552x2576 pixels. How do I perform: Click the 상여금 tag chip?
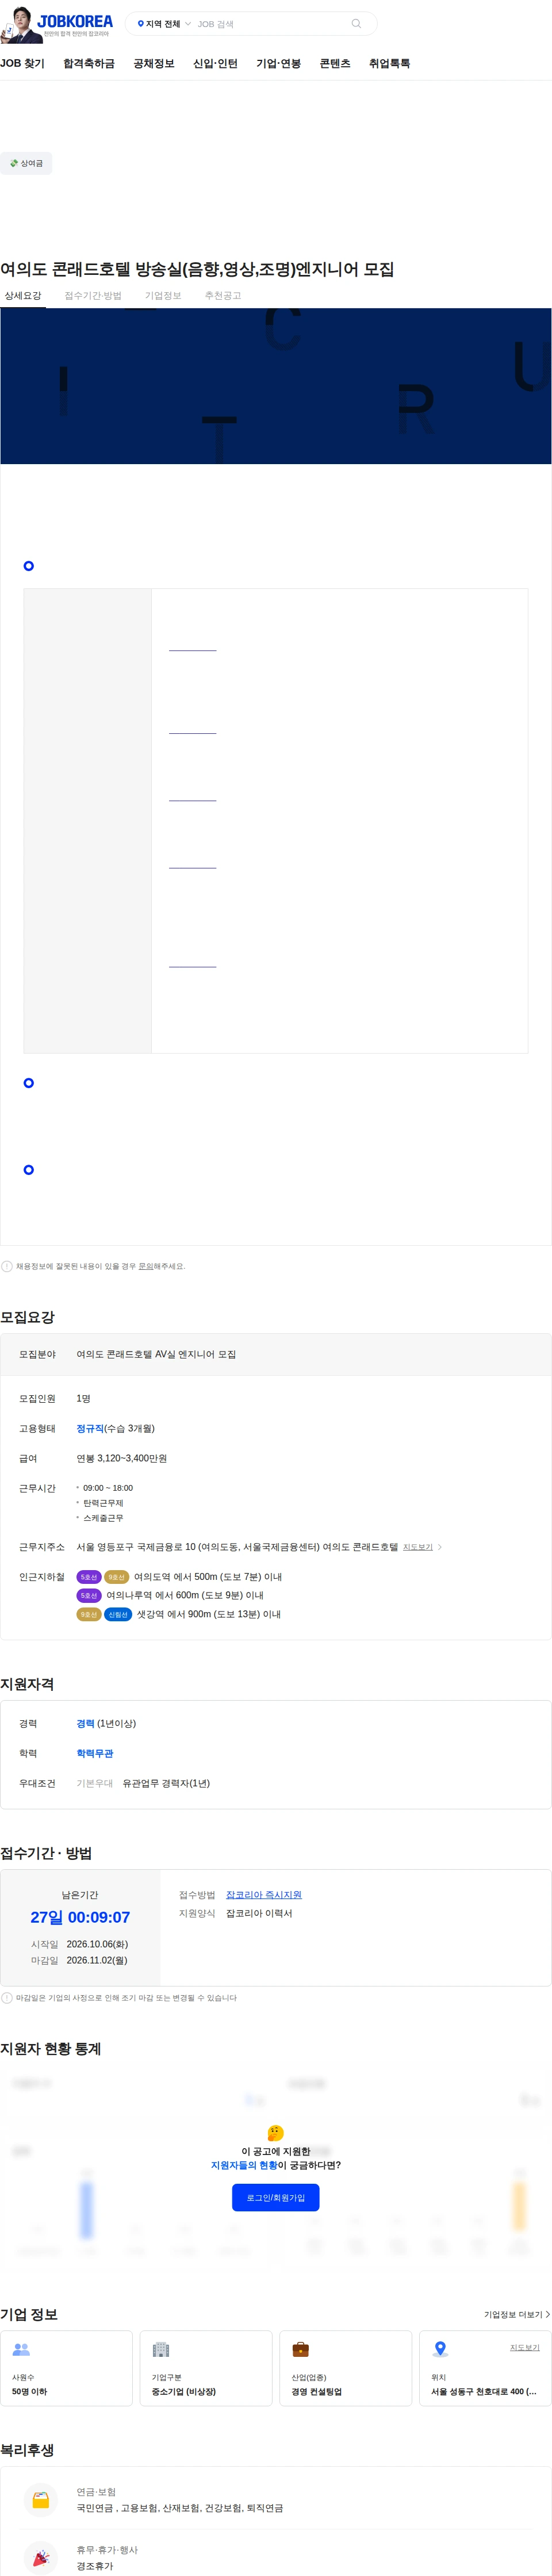click(26, 163)
